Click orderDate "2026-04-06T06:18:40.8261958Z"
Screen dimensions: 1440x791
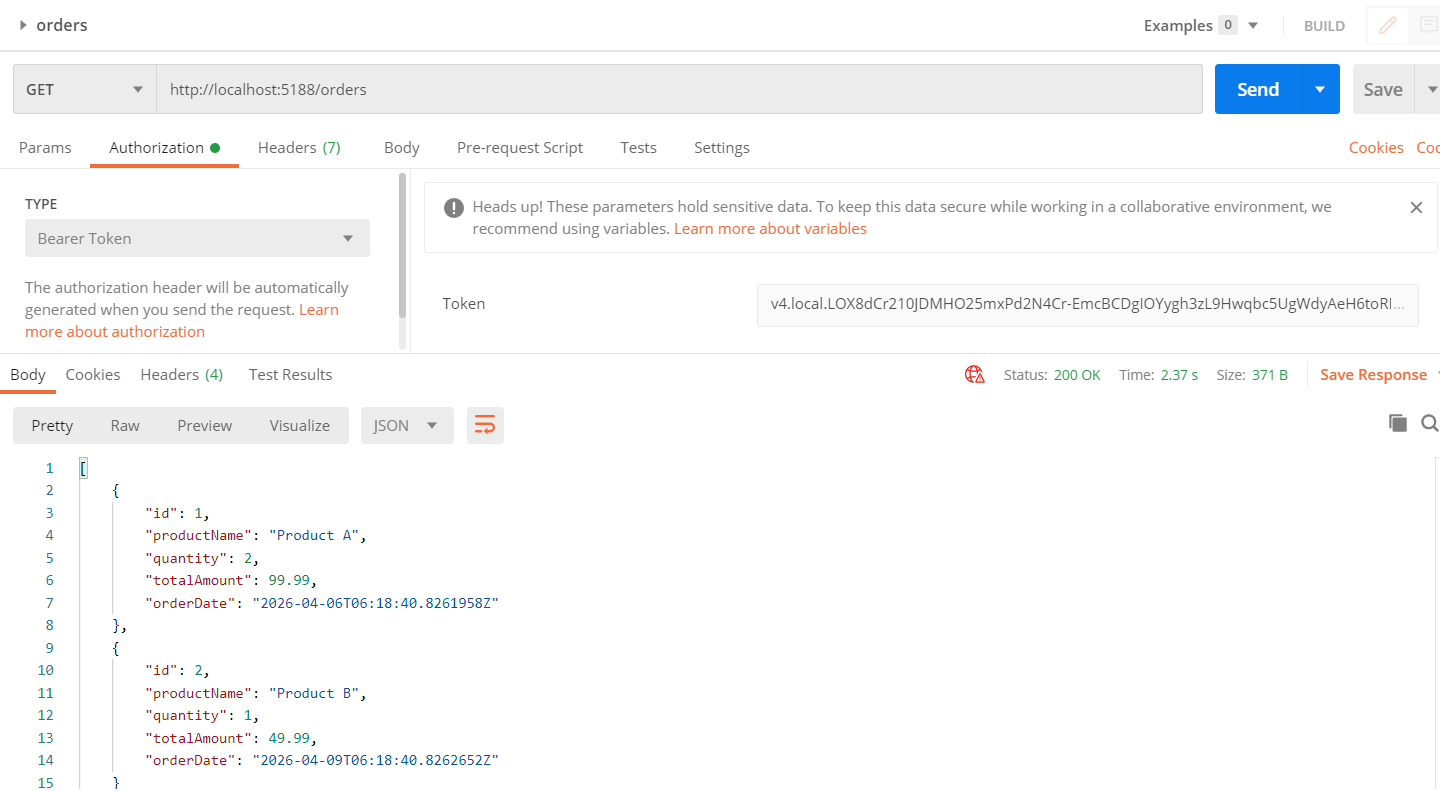pos(375,603)
